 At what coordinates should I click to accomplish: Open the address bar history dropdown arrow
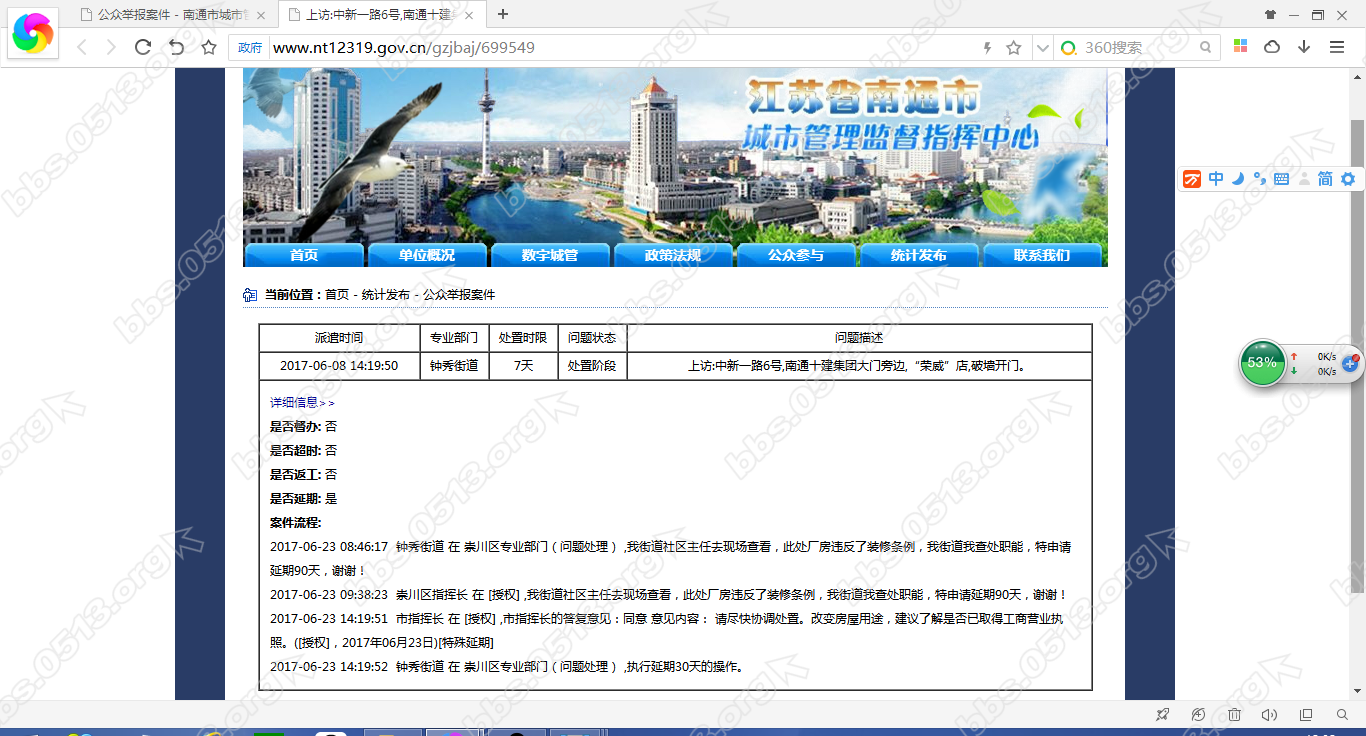pos(1043,46)
